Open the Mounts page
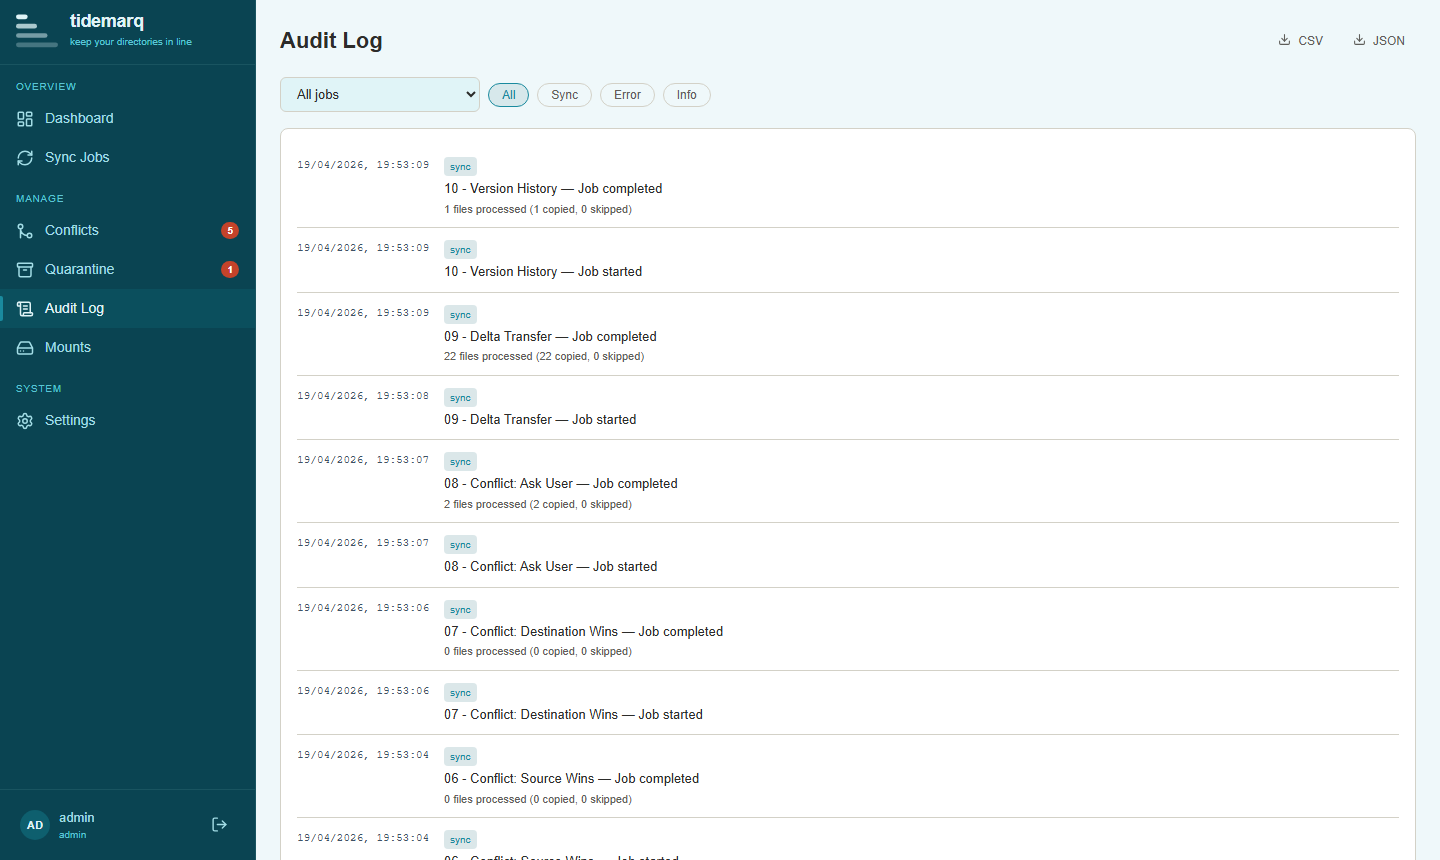 click(x=128, y=347)
